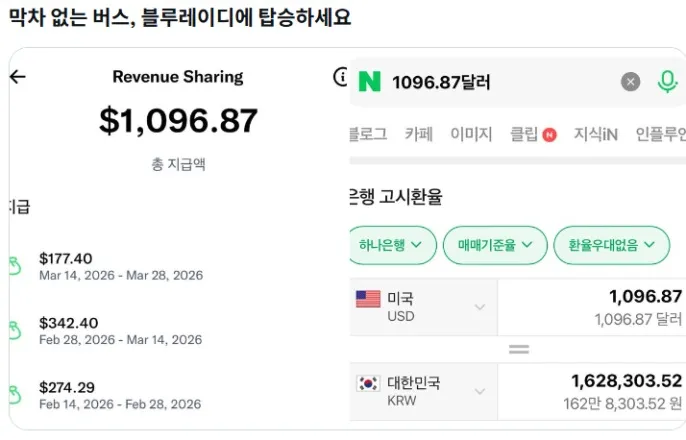Click the United States flag icon
686x440 pixels.
tap(368, 299)
